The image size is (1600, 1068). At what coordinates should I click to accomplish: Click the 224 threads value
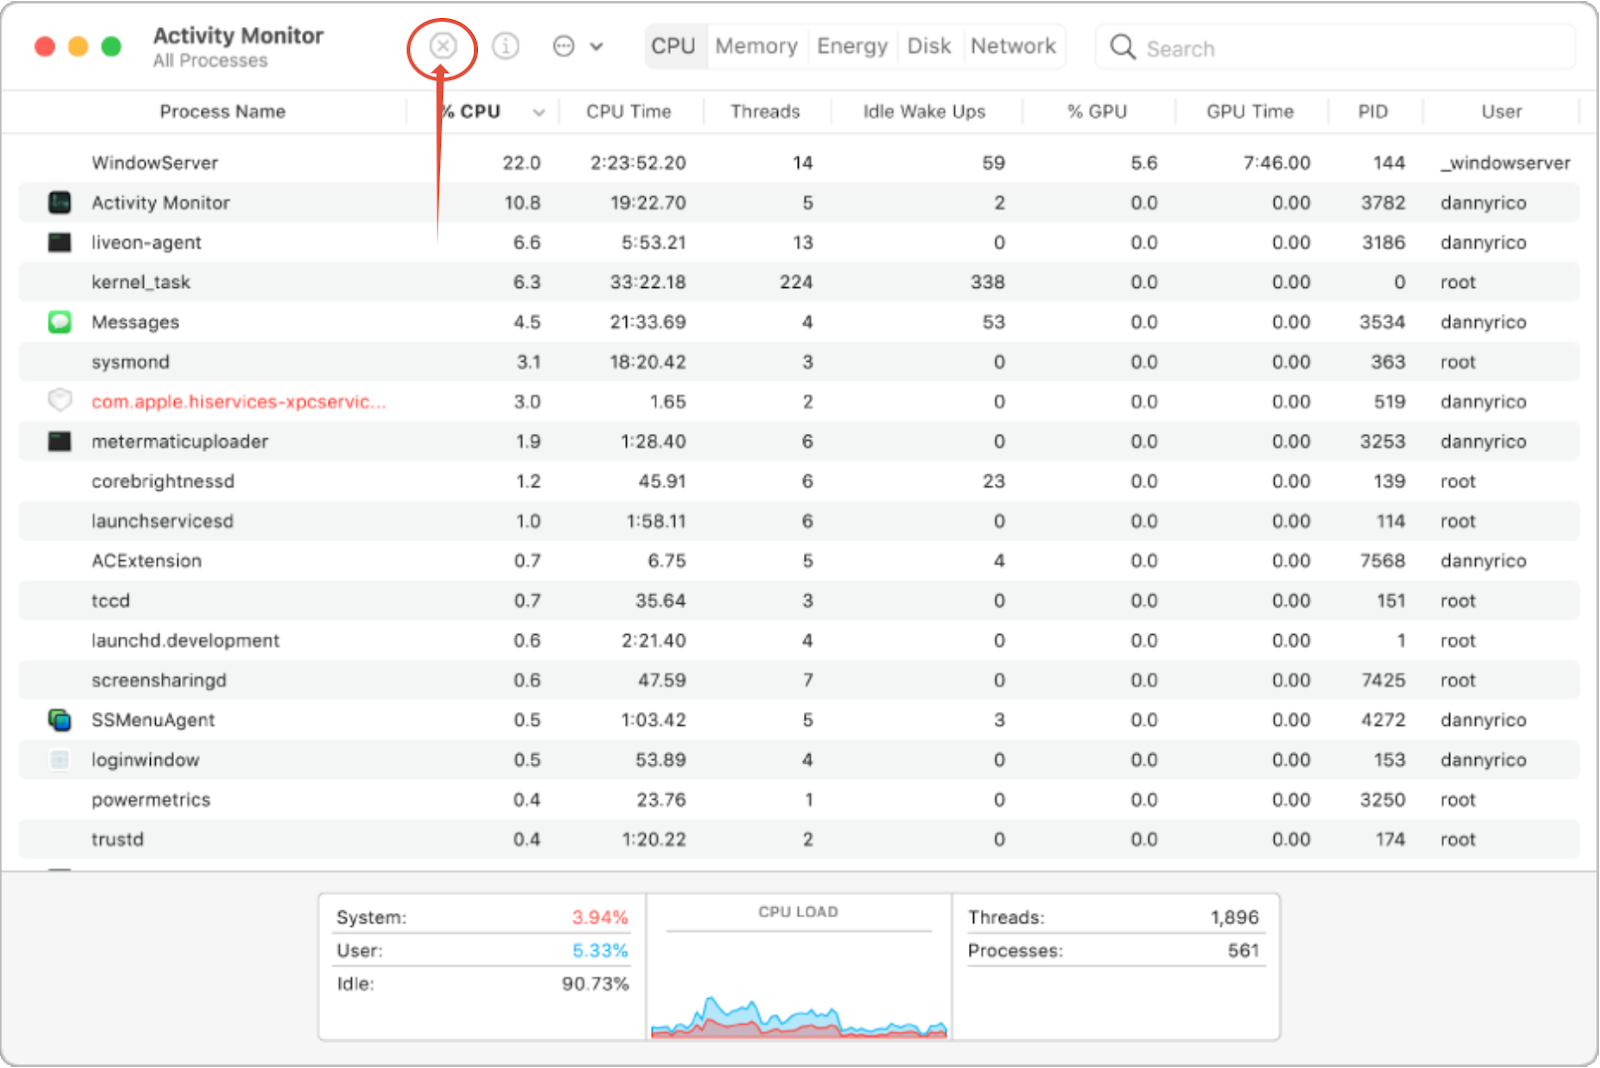[x=796, y=282]
